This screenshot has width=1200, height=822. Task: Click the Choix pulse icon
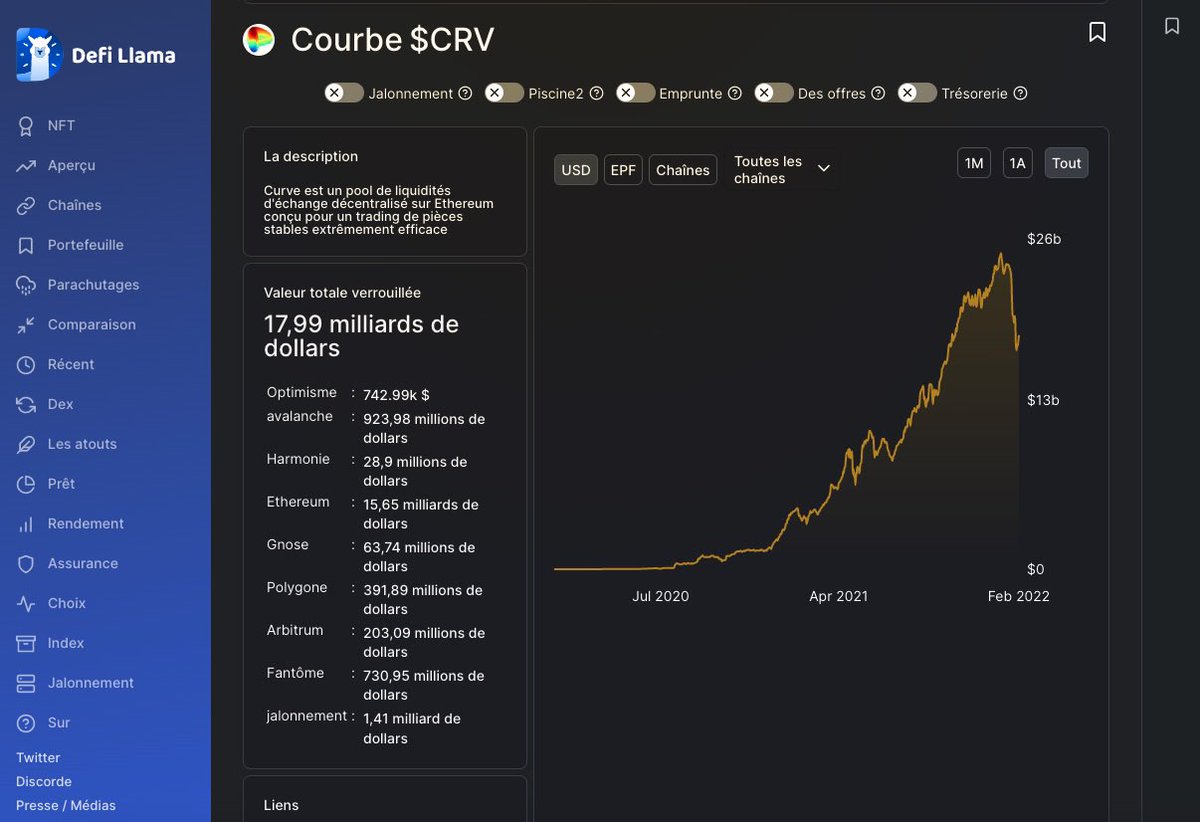[26, 604]
